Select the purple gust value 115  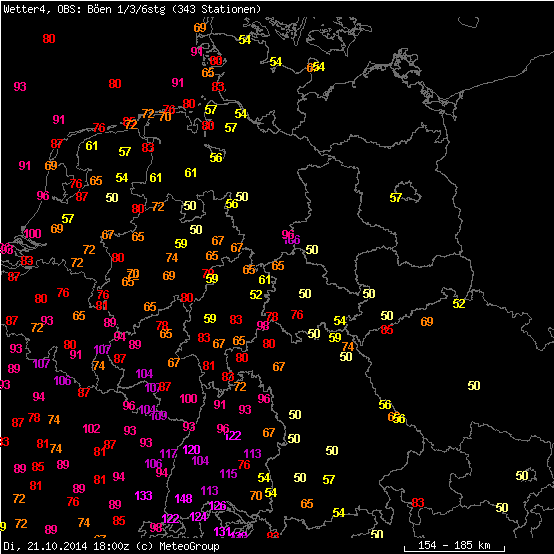[x=228, y=473]
